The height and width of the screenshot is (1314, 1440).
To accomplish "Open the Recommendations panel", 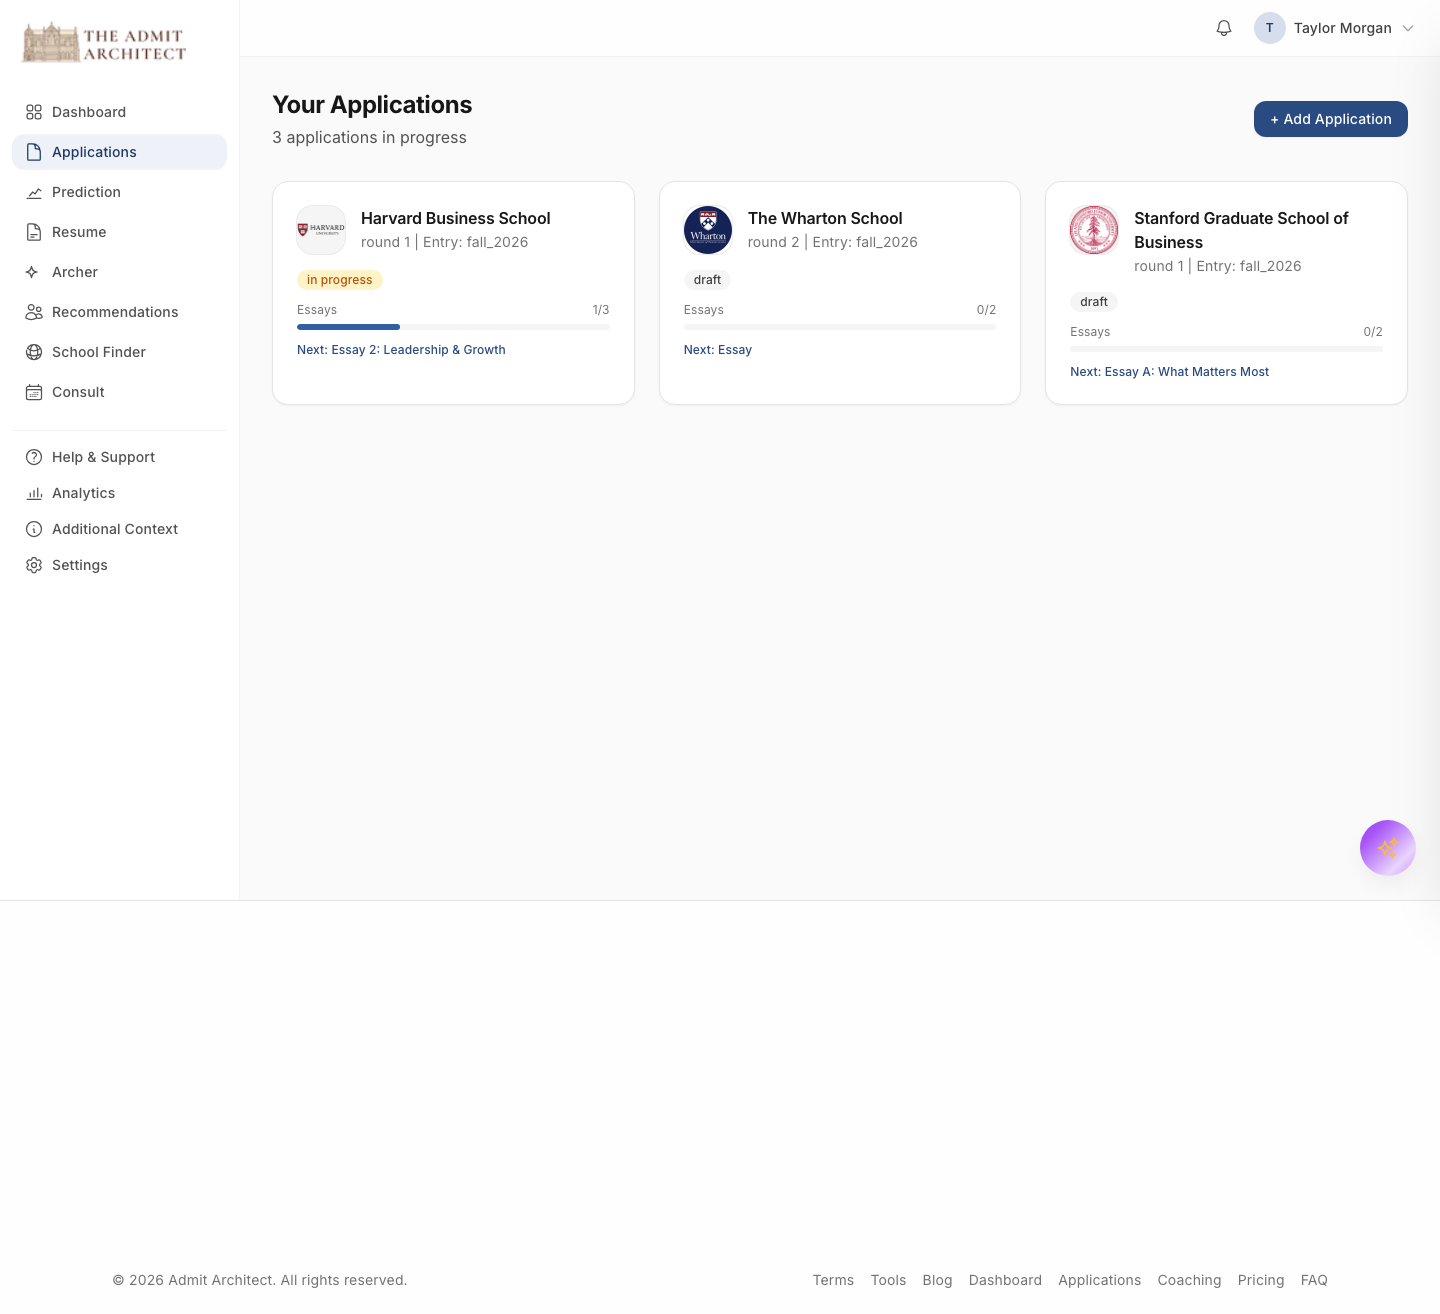I will point(114,312).
